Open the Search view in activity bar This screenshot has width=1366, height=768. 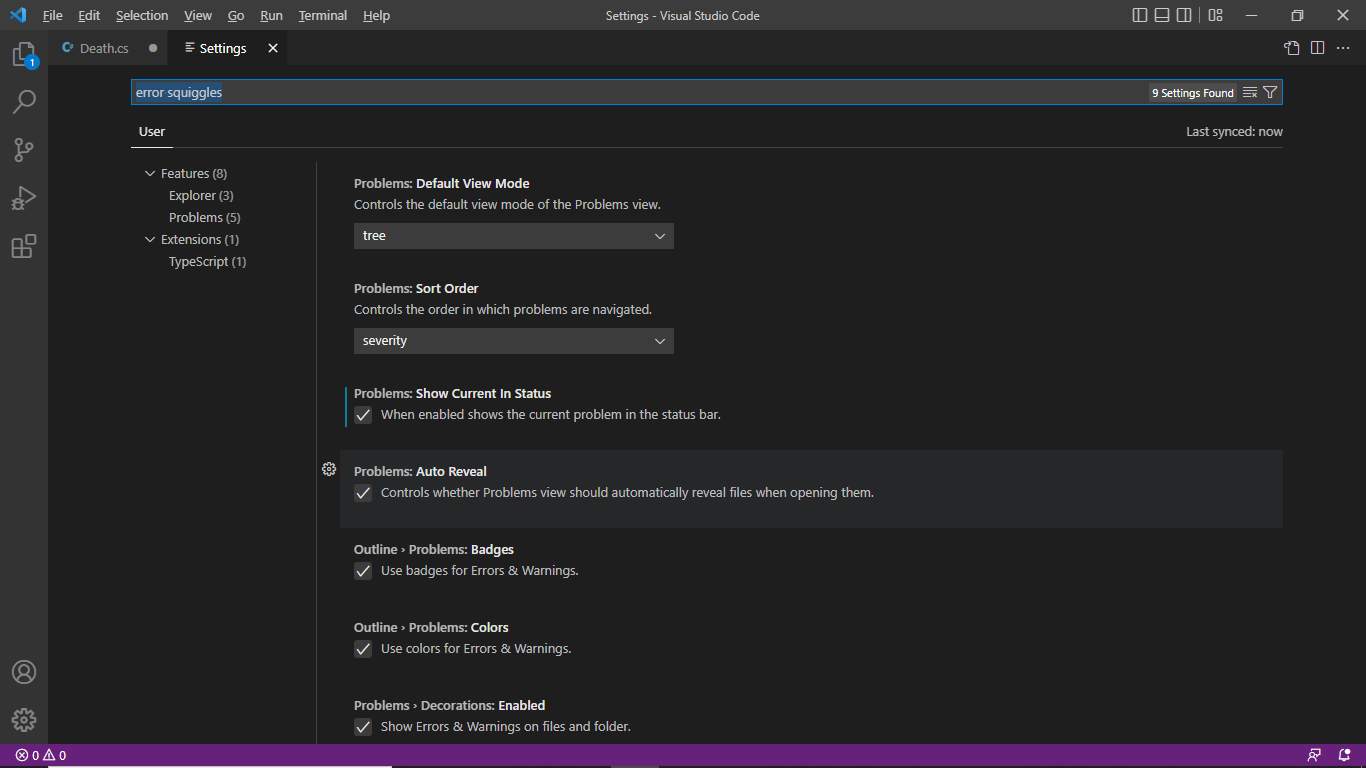point(24,102)
